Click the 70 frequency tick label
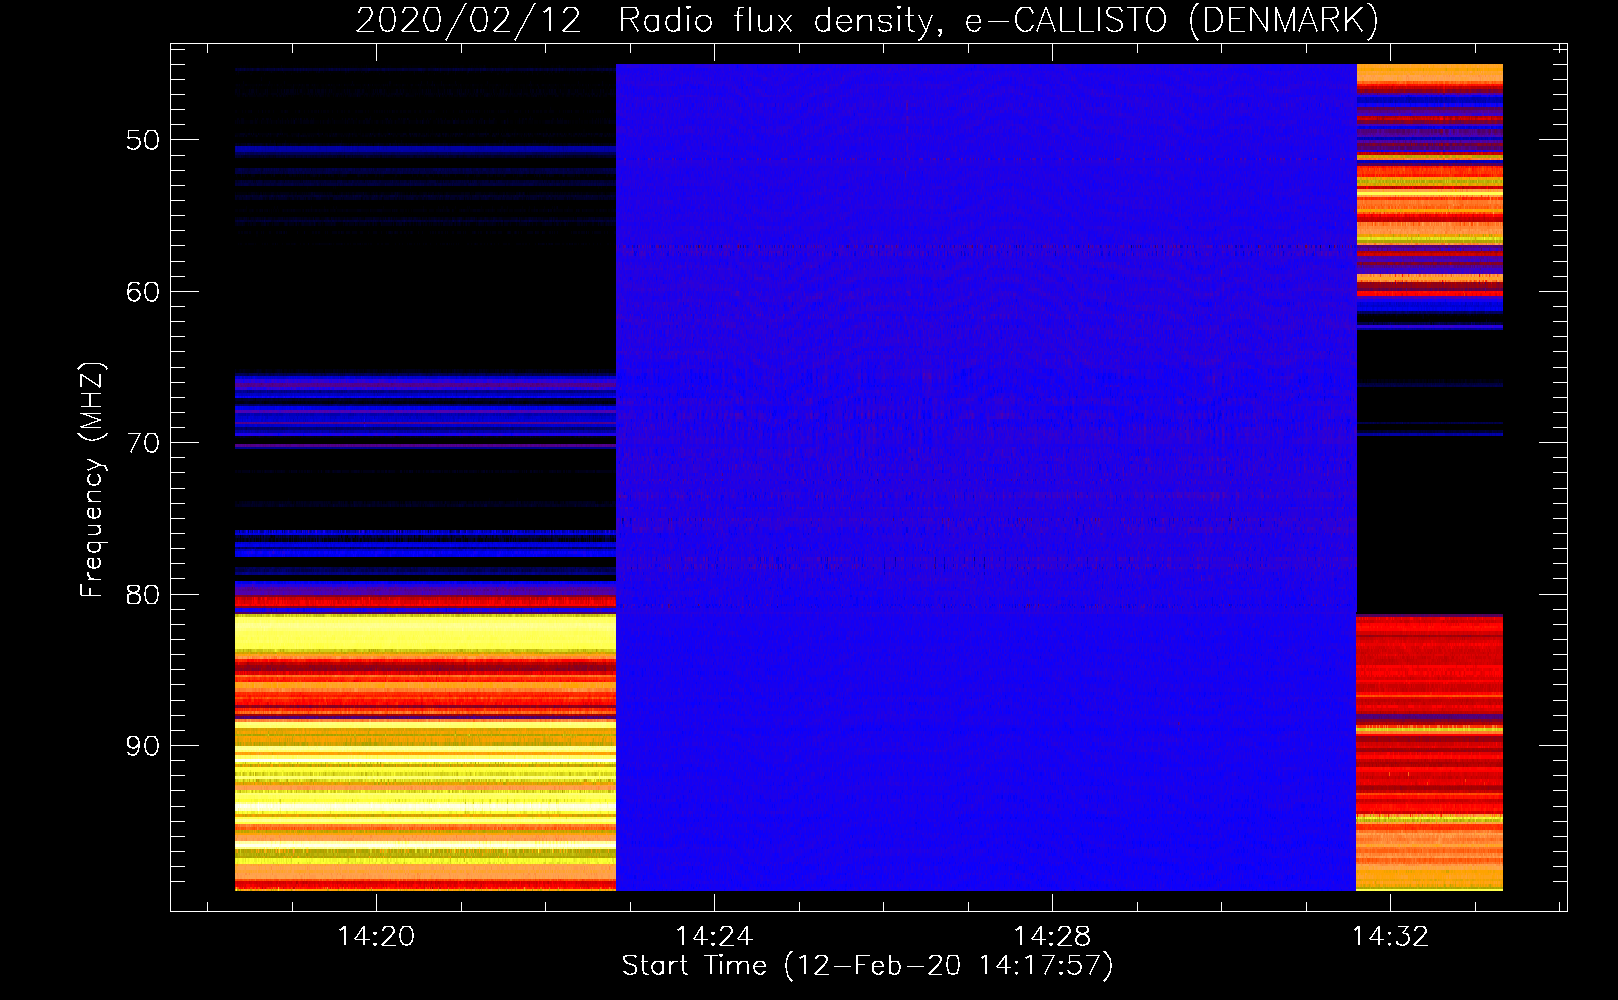Image resolution: width=1618 pixels, height=1000 pixels. tap(143, 443)
